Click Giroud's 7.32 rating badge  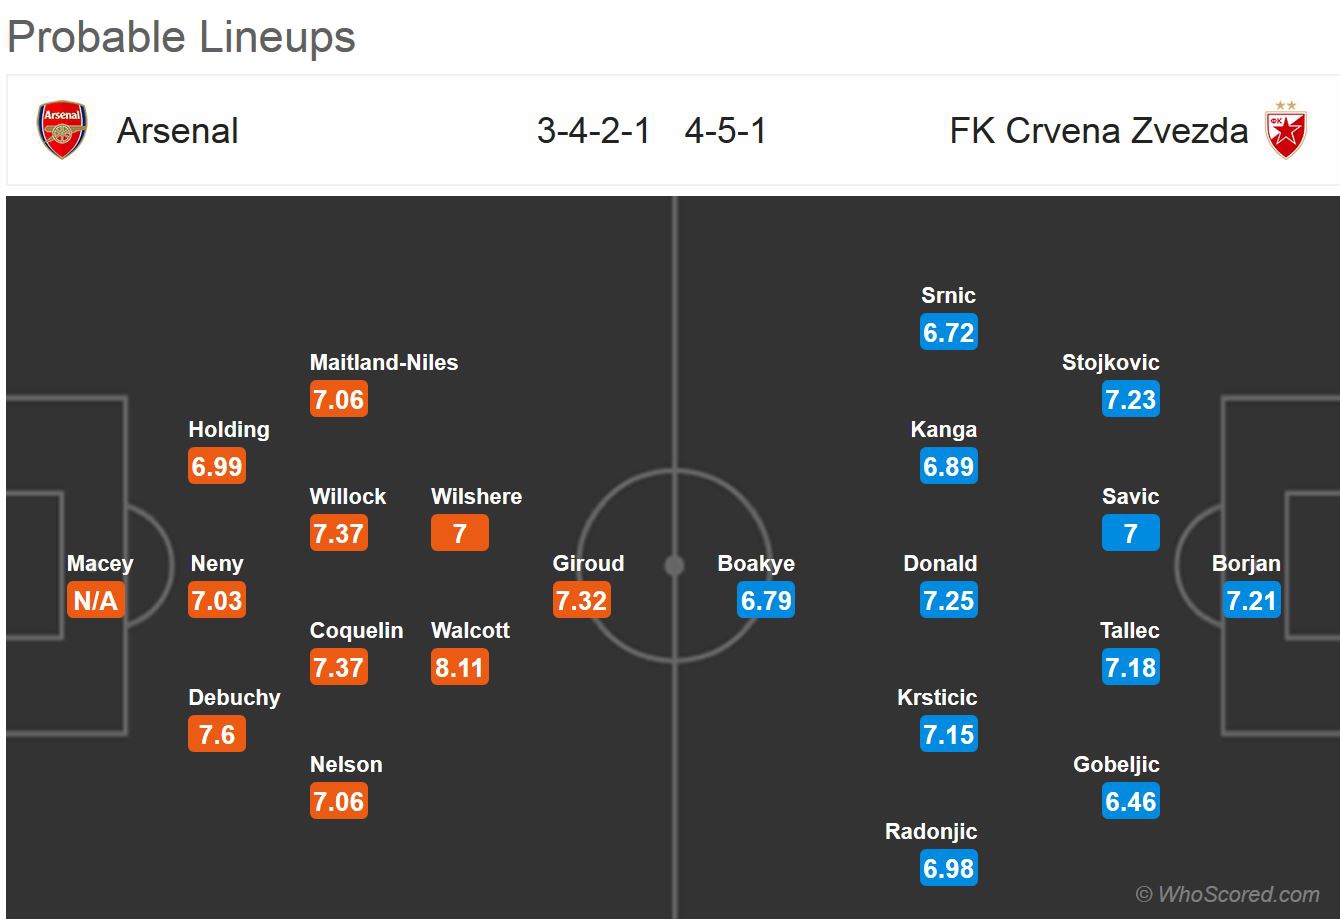[x=581, y=600]
